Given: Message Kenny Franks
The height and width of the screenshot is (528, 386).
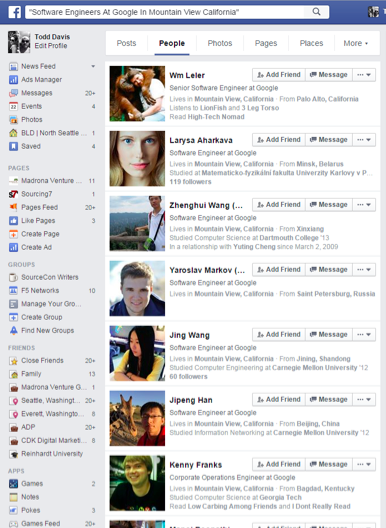Looking at the screenshot, I should point(329,464).
